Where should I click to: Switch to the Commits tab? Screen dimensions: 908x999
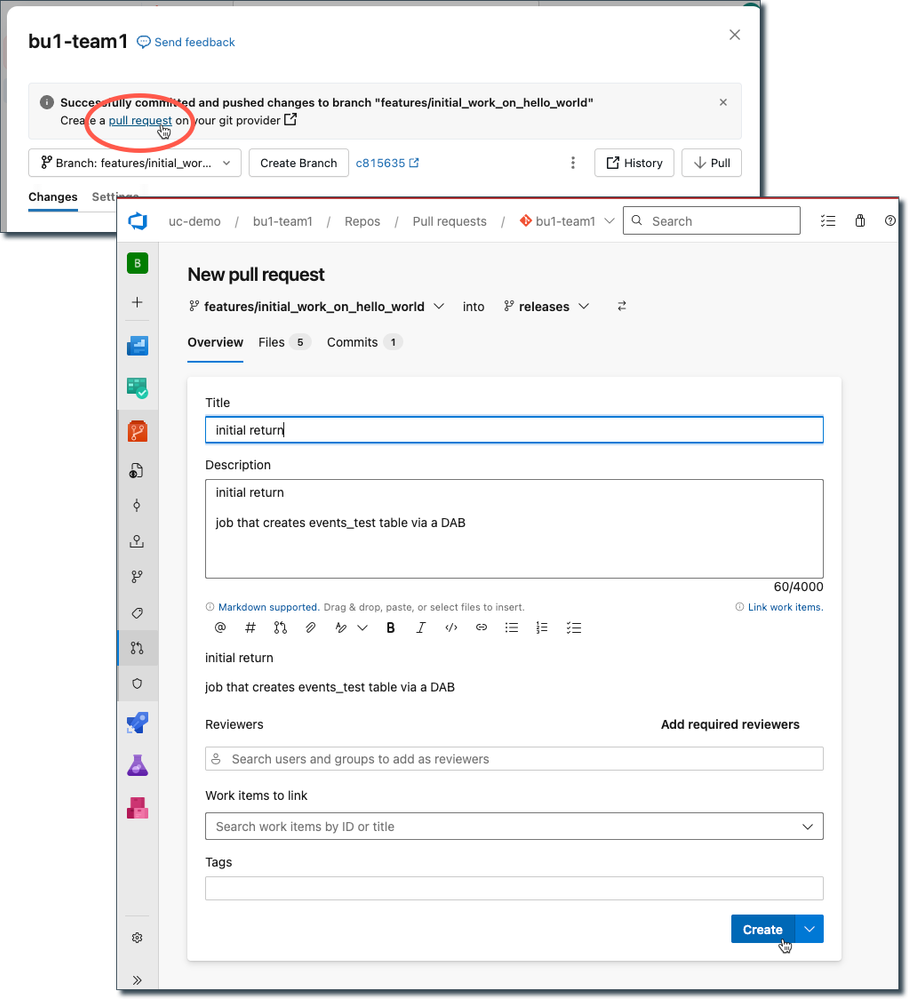point(352,342)
